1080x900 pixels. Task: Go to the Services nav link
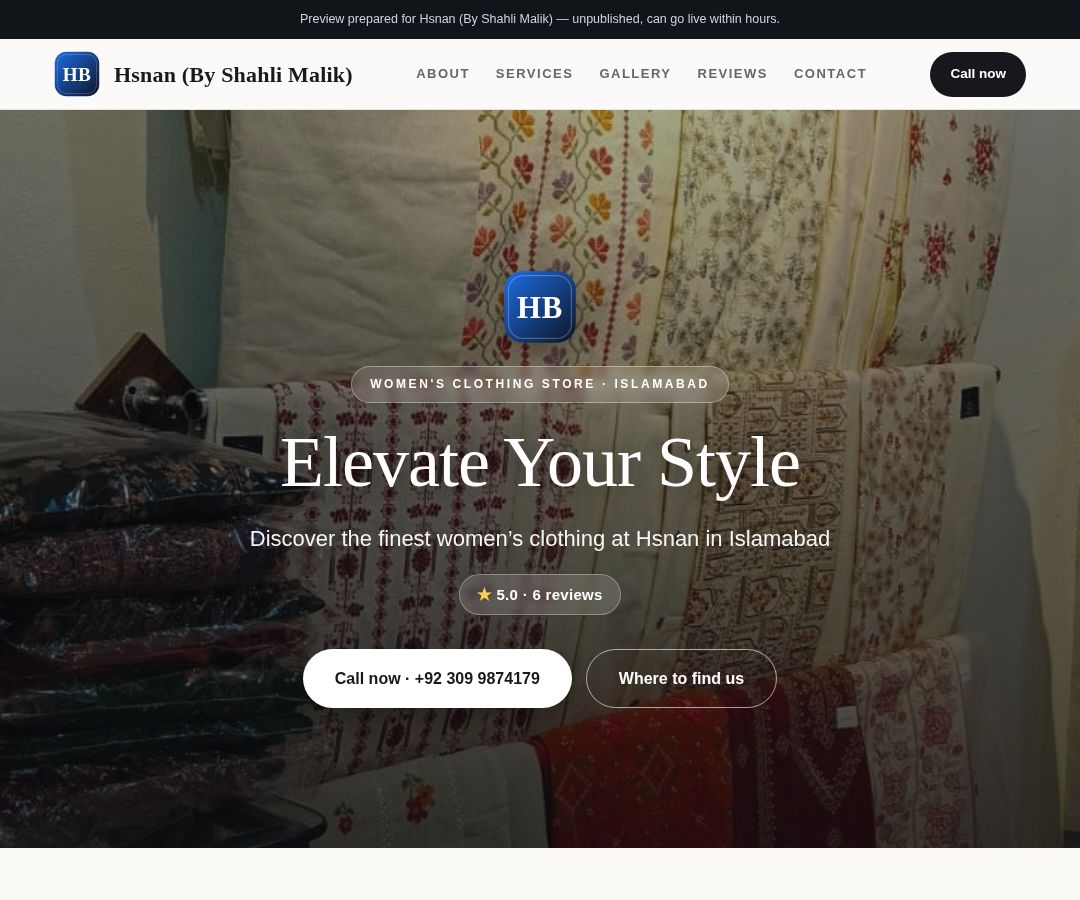point(534,74)
